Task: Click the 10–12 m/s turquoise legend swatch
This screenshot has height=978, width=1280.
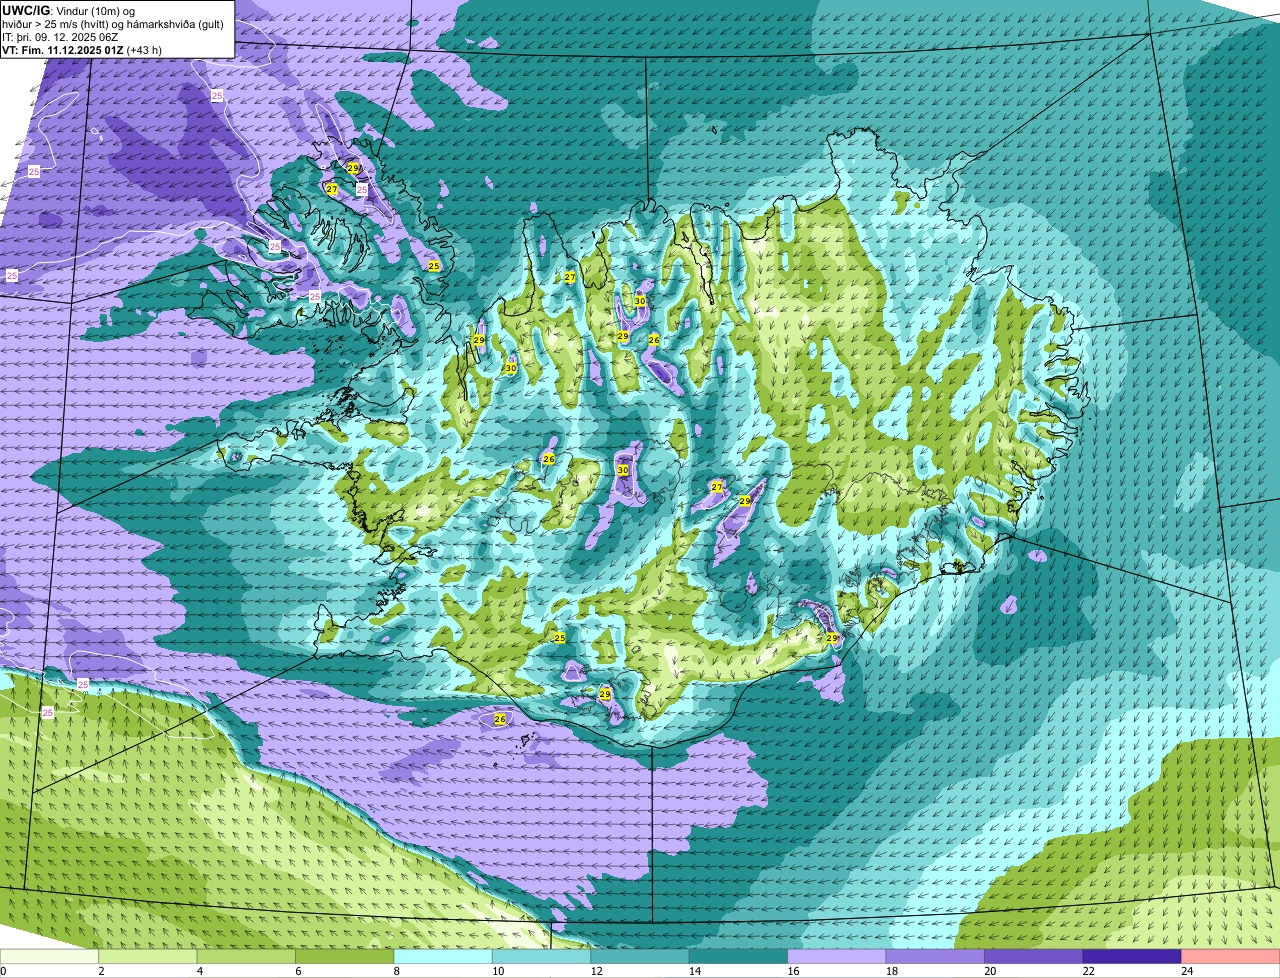Action: click(x=542, y=956)
